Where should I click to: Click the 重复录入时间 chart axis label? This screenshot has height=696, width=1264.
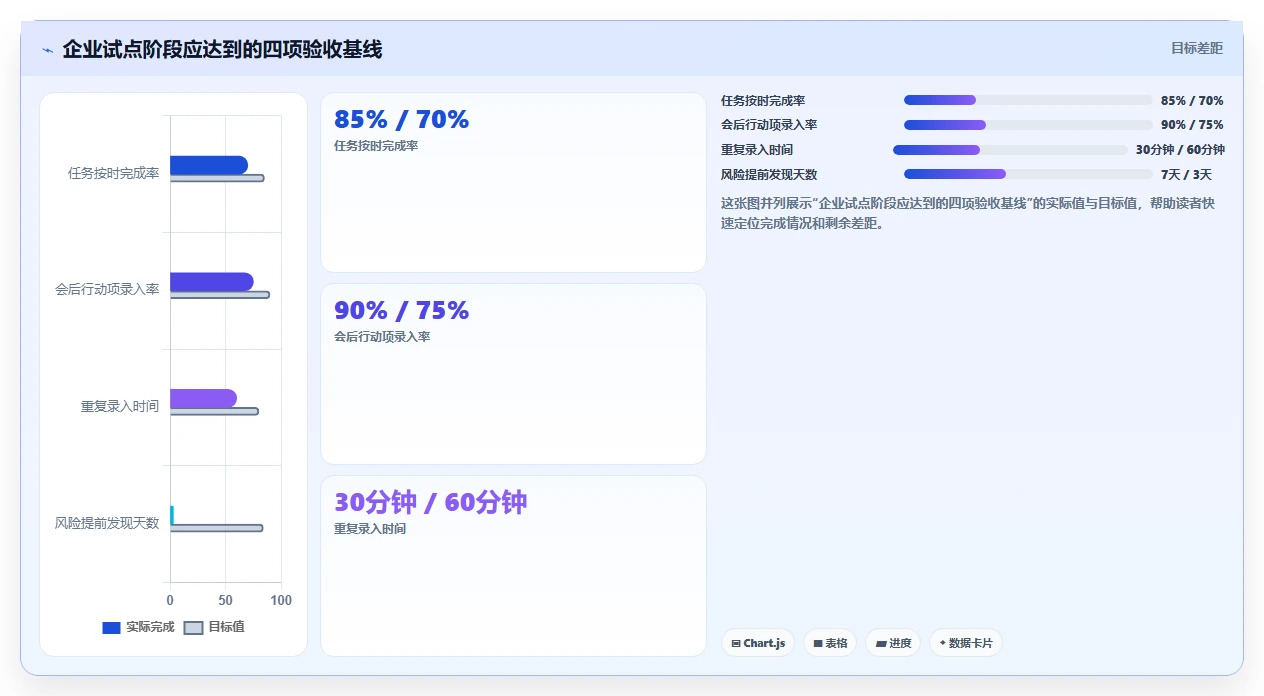click(x=120, y=406)
